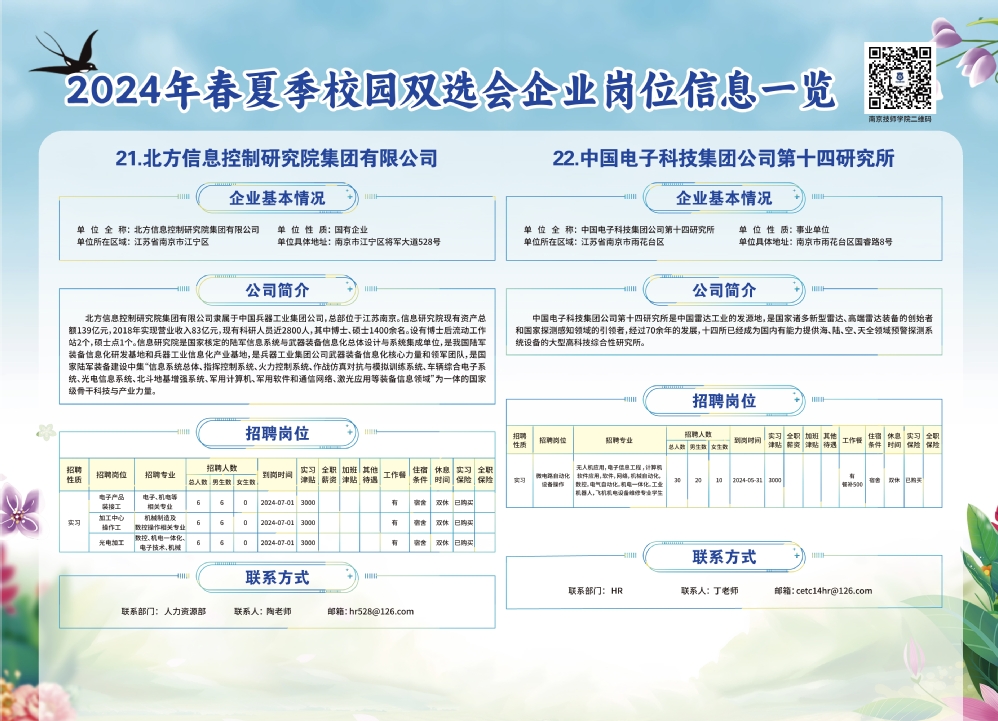Image resolution: width=998 pixels, height=721 pixels.
Task: Click 招聘岗位 banner for company 22
Action: click(724, 401)
